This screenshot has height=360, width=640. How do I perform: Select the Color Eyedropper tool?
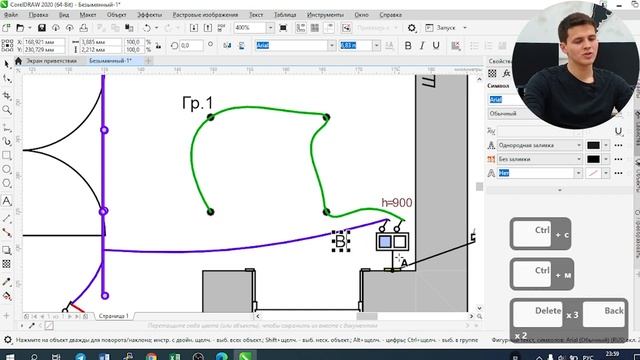(7, 282)
